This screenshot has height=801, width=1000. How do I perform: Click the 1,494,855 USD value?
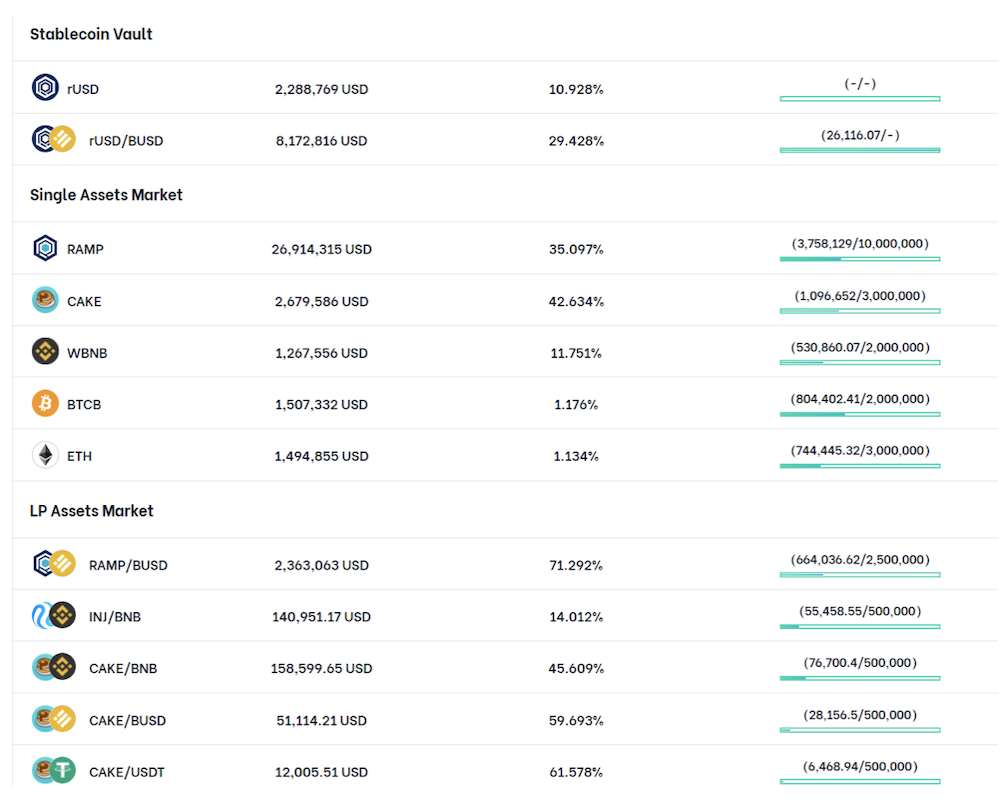pos(321,457)
